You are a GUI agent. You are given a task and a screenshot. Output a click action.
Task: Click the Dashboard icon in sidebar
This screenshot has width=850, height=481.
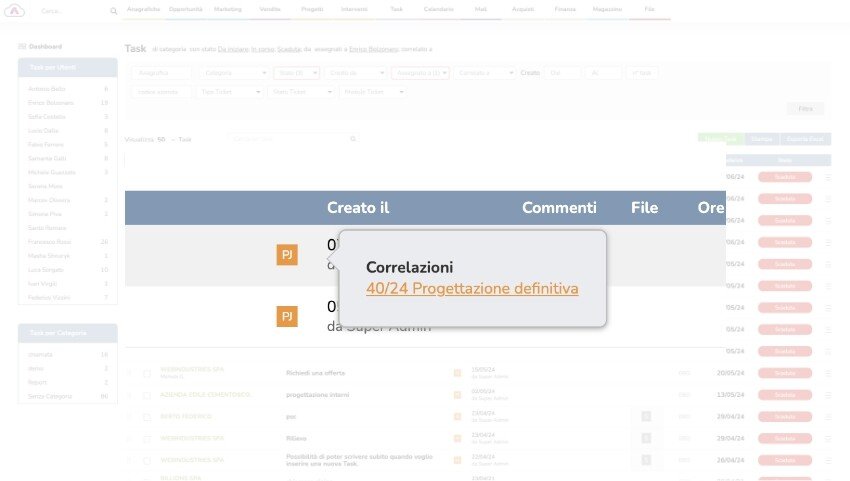pyautogui.click(x=22, y=47)
